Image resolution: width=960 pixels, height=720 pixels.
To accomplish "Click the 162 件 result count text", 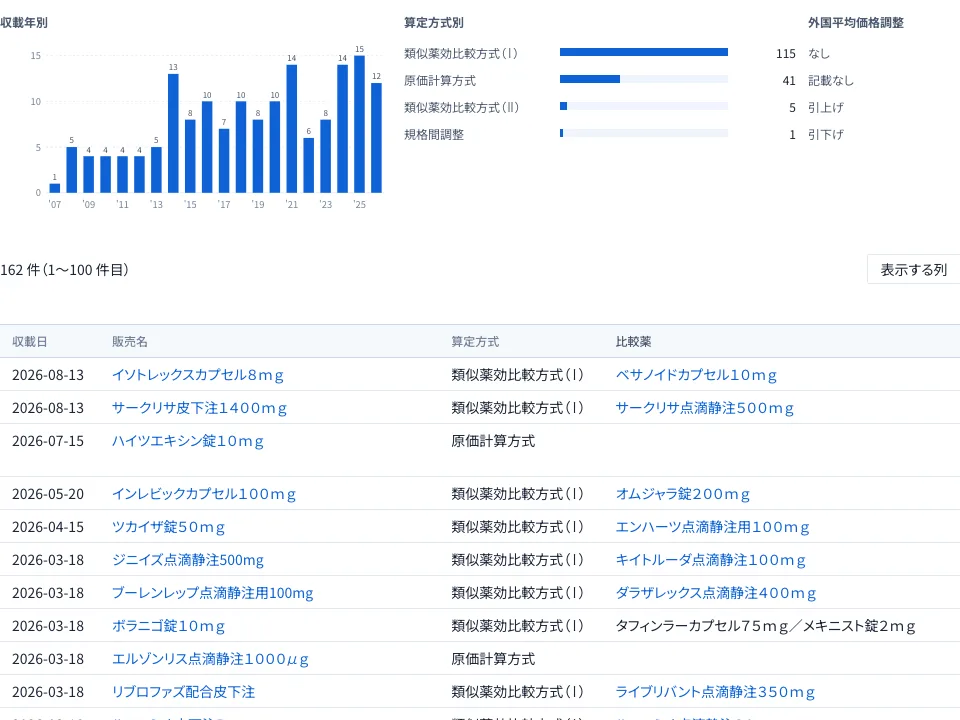I will [x=64, y=269].
